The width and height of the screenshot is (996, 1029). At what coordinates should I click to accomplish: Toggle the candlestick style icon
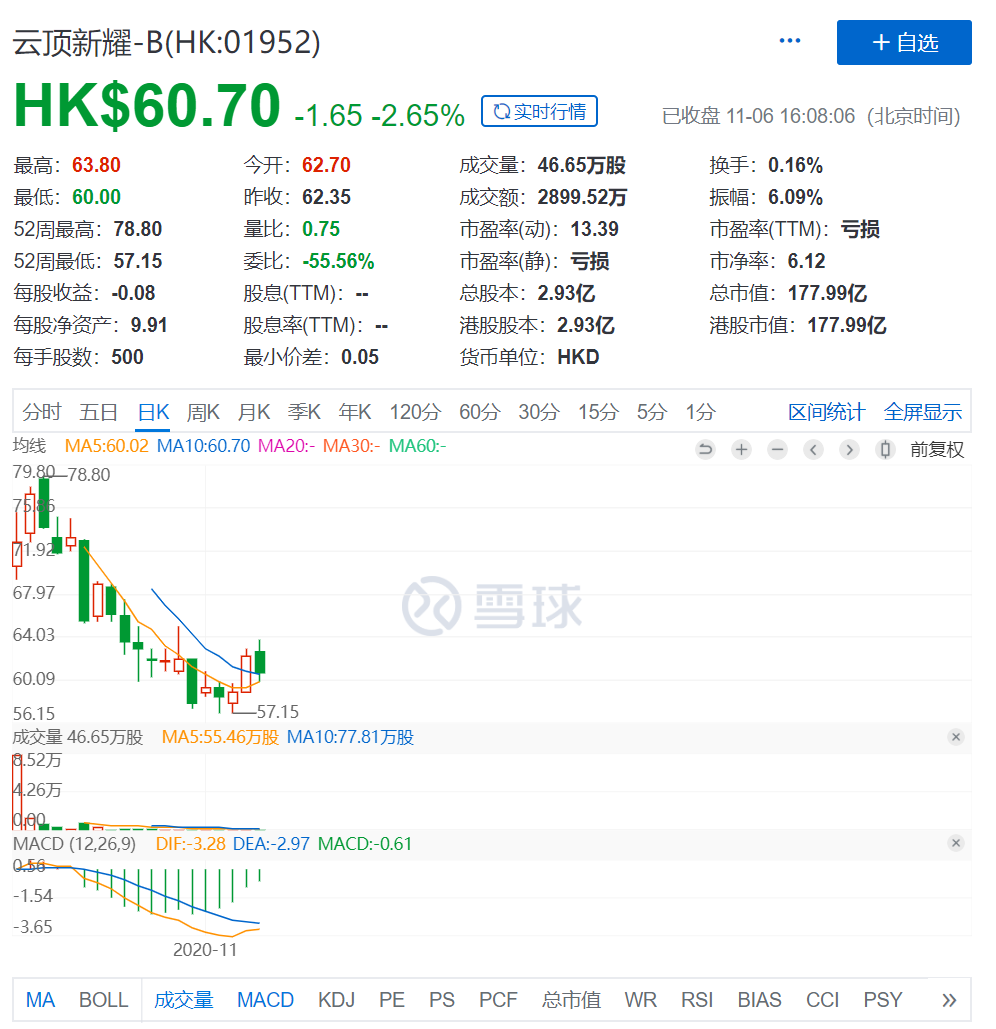[x=885, y=450]
